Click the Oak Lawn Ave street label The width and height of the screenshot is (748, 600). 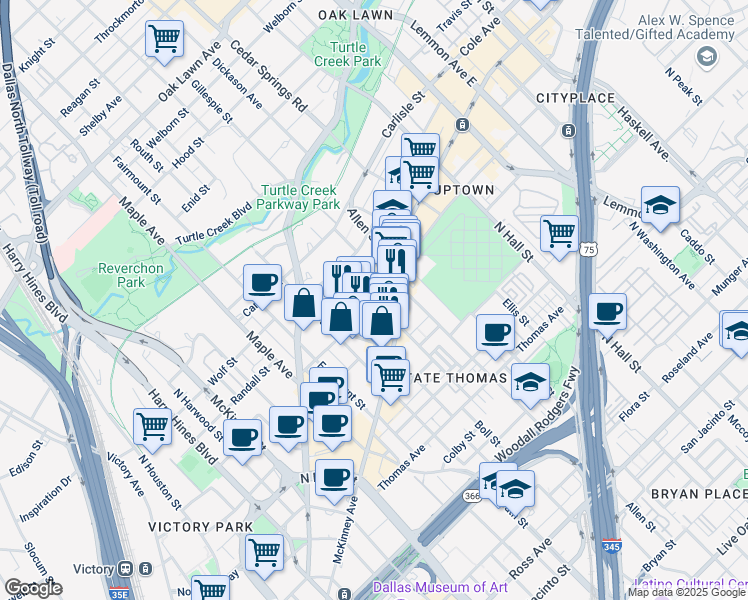pos(190,72)
